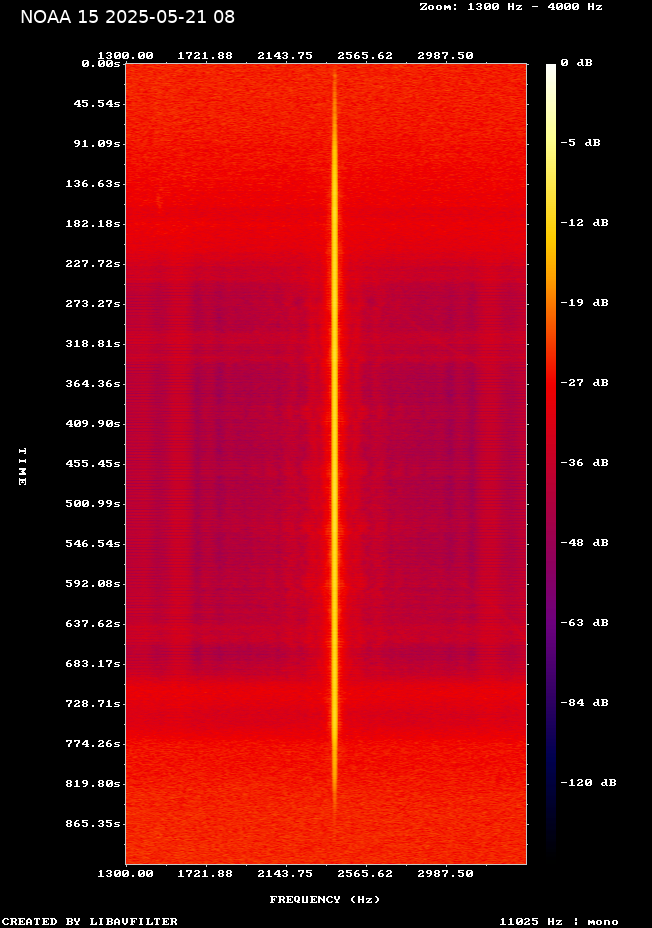
Task: Click the vertical TIME axis title
Action: pos(22,466)
